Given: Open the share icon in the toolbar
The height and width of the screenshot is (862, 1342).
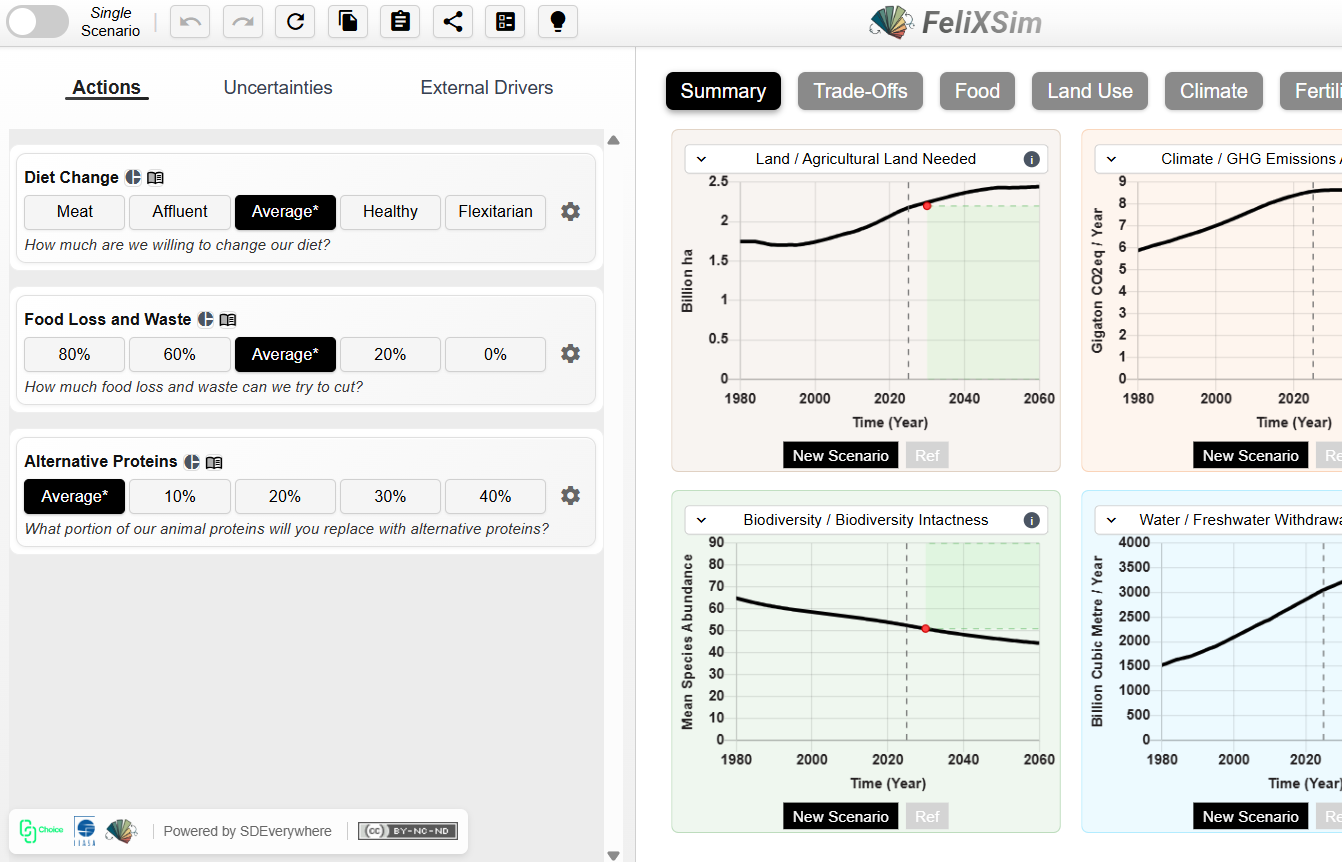Looking at the screenshot, I should (453, 21).
